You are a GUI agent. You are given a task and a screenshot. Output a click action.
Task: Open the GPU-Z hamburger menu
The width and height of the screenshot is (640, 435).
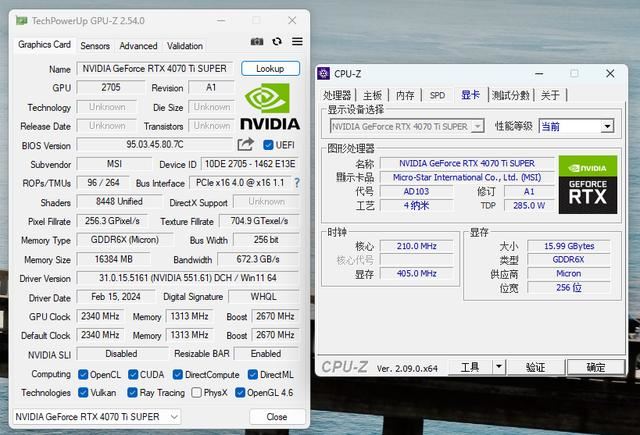point(297,41)
